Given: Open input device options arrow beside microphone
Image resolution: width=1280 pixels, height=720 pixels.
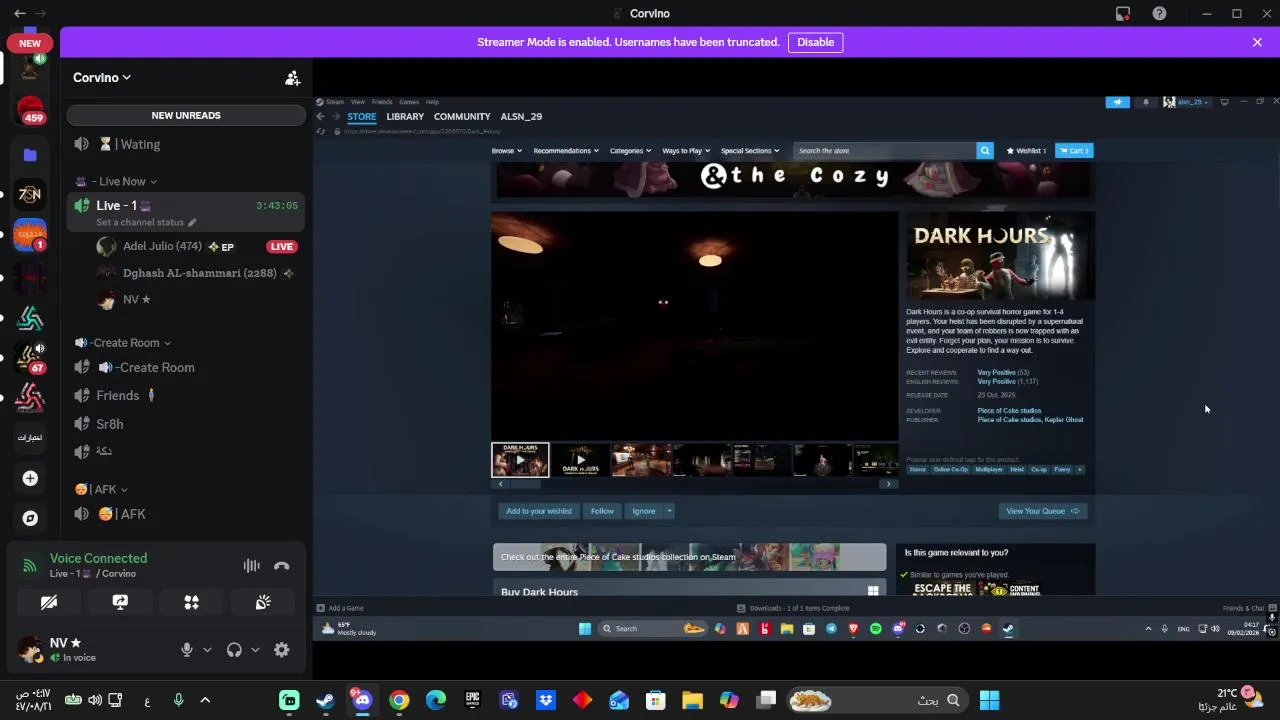Looking at the screenshot, I should click(207, 649).
